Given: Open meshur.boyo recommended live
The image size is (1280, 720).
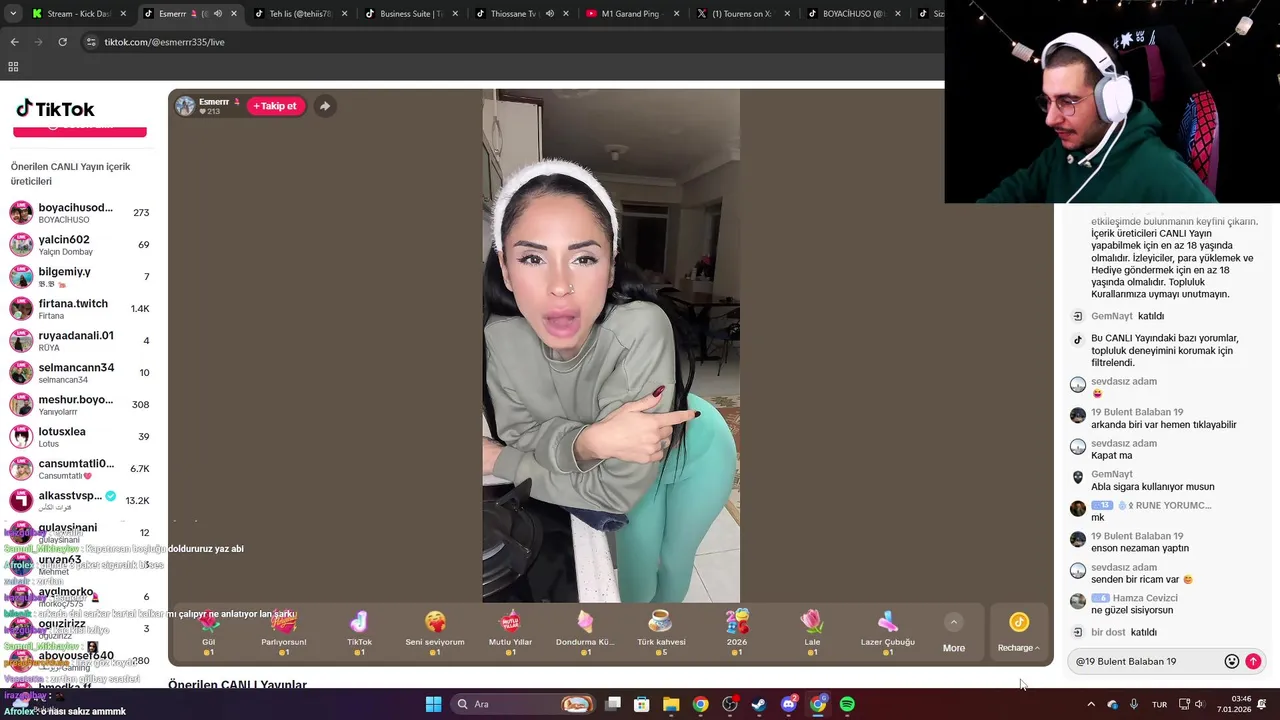Looking at the screenshot, I should (80, 405).
